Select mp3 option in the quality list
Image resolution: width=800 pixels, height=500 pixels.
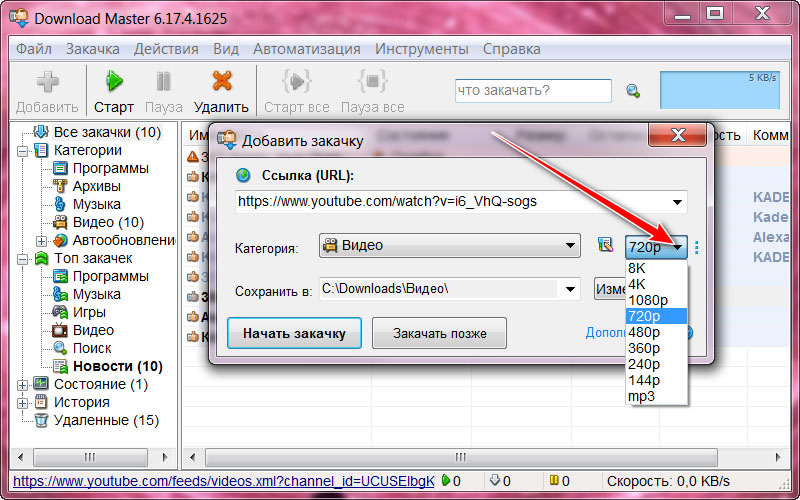pos(641,396)
